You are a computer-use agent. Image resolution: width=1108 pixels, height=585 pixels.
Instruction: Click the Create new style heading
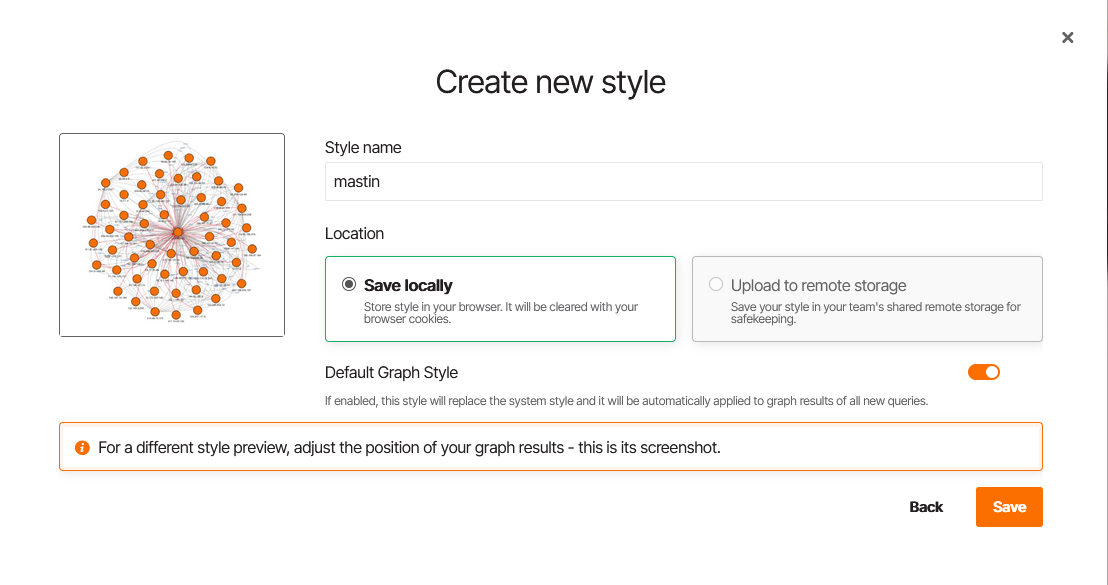coord(550,81)
